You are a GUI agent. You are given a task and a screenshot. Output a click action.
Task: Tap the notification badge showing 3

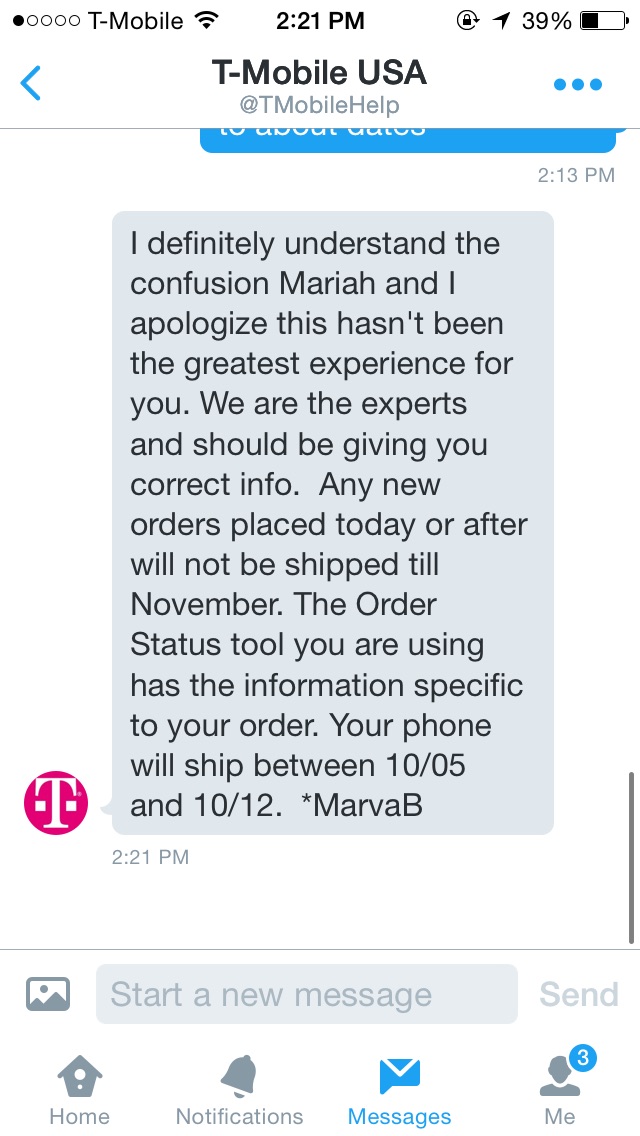582,1059
